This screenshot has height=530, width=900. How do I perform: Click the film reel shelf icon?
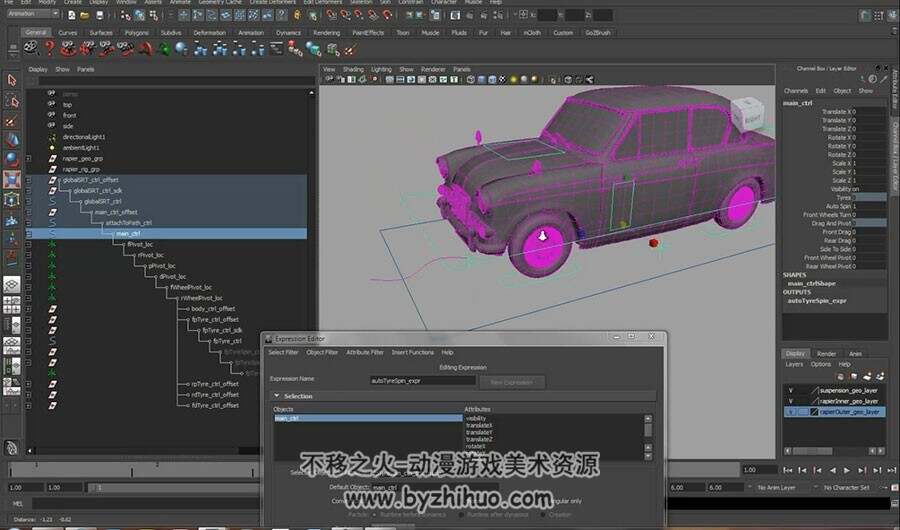click(x=31, y=49)
